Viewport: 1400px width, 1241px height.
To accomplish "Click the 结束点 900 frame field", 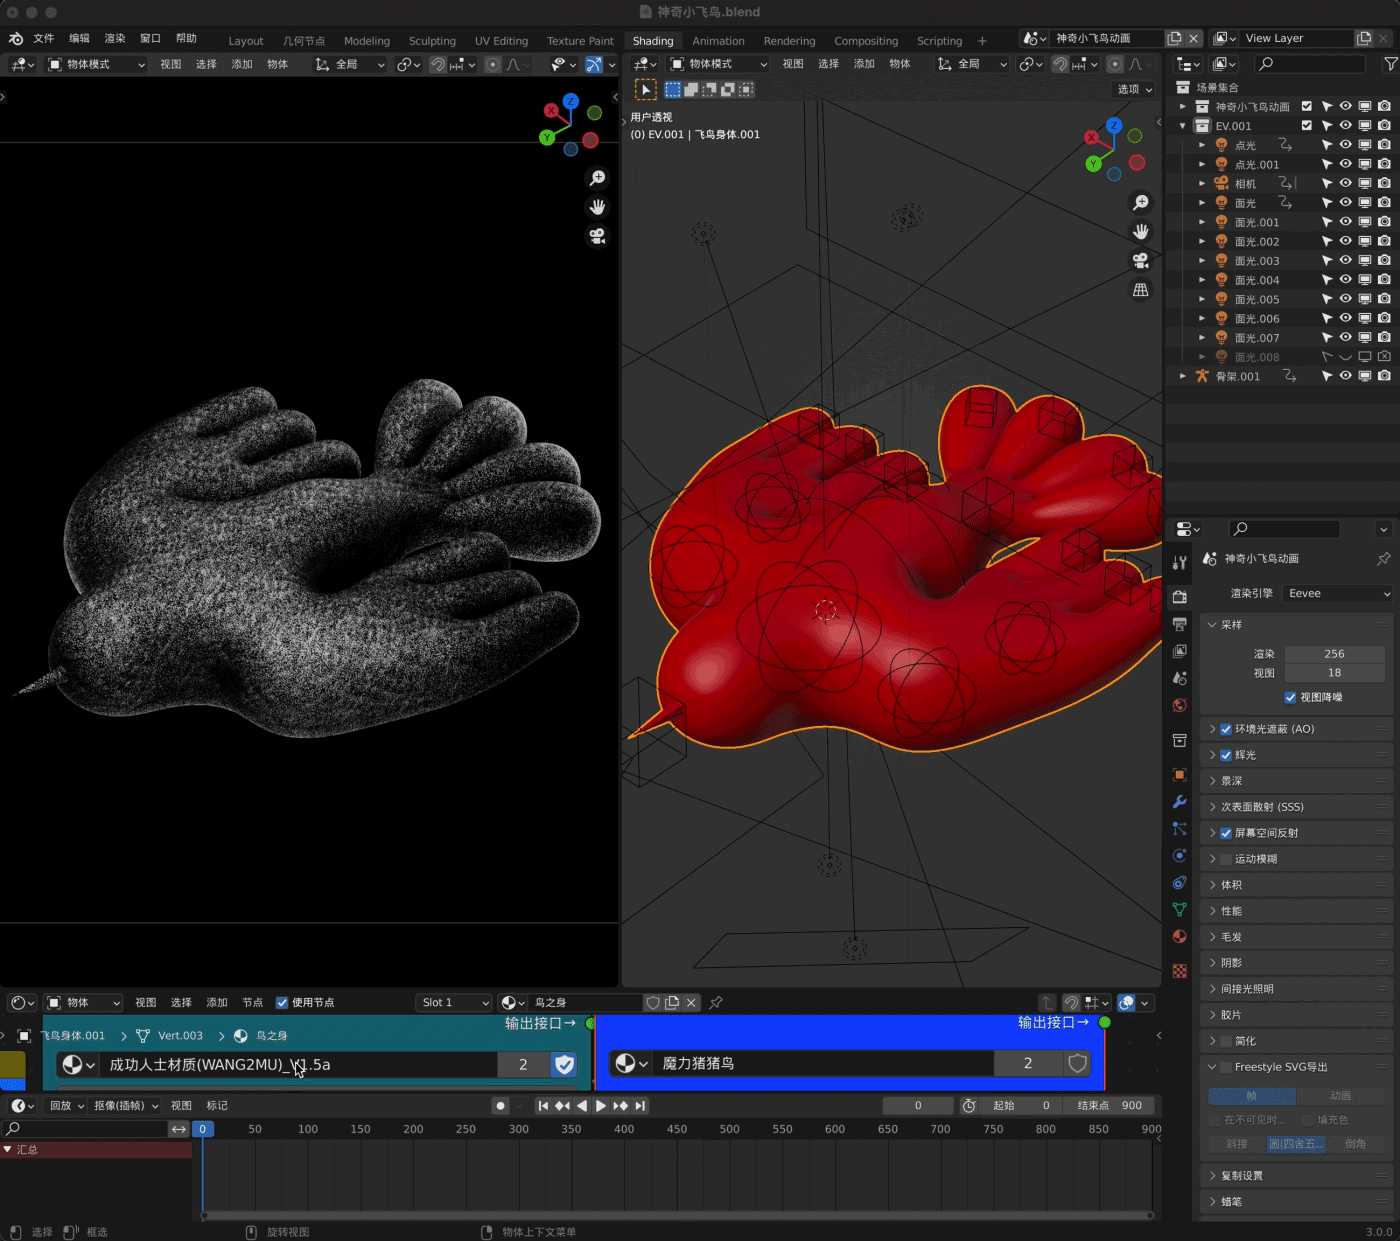I will [1109, 1106].
